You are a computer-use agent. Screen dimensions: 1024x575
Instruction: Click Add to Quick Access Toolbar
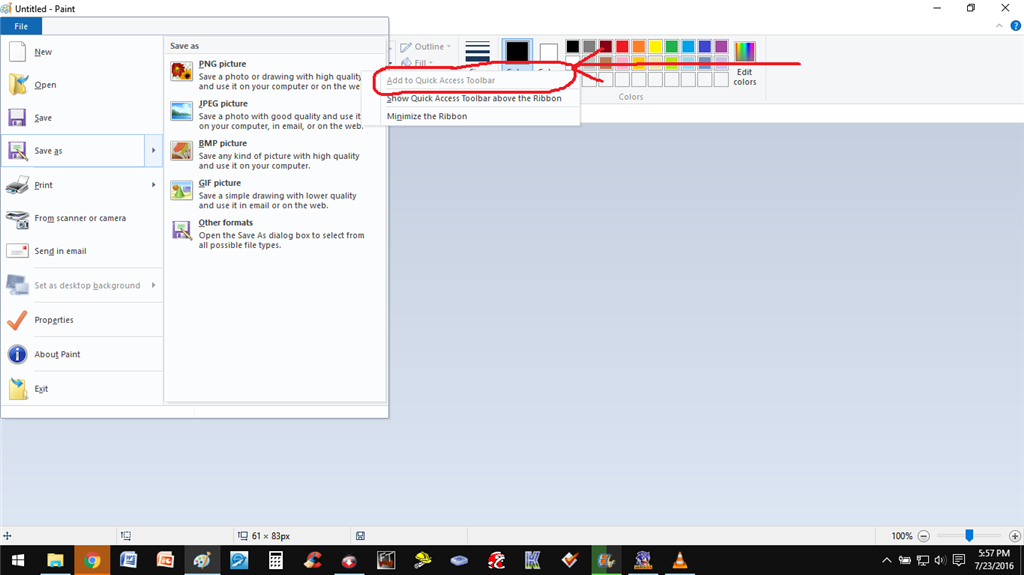pos(441,80)
